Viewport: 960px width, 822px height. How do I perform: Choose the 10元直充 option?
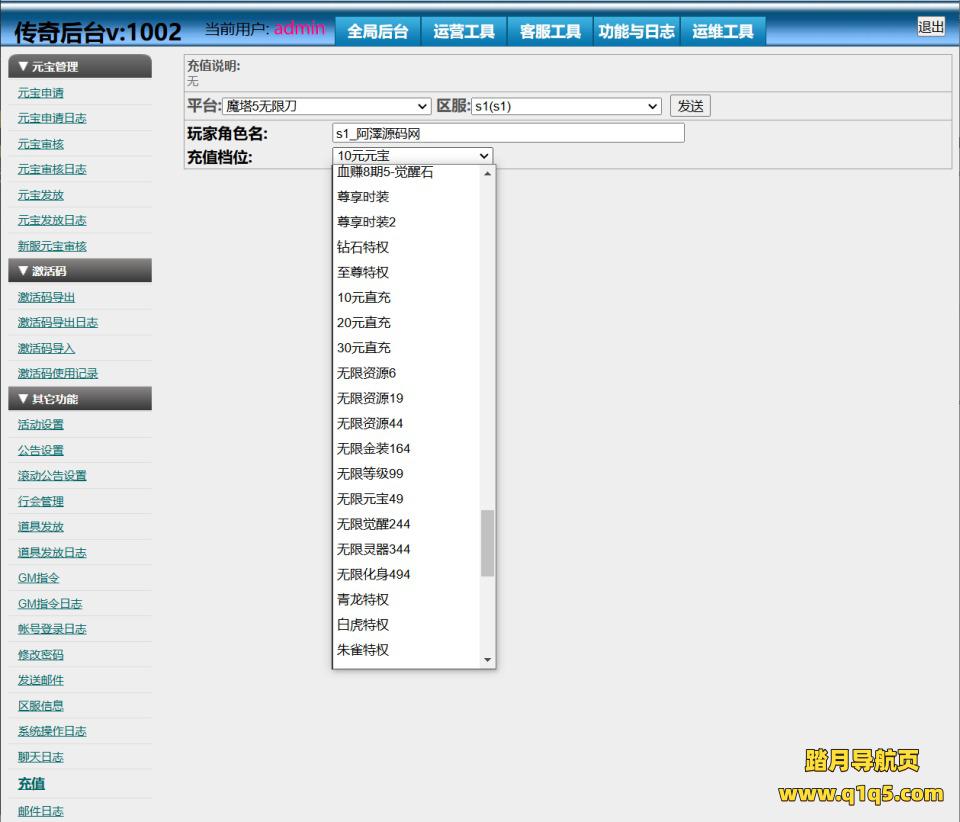[364, 297]
